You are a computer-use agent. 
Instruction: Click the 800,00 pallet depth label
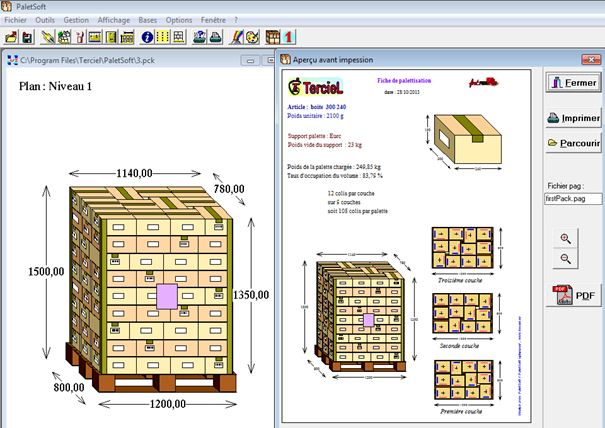(69, 387)
